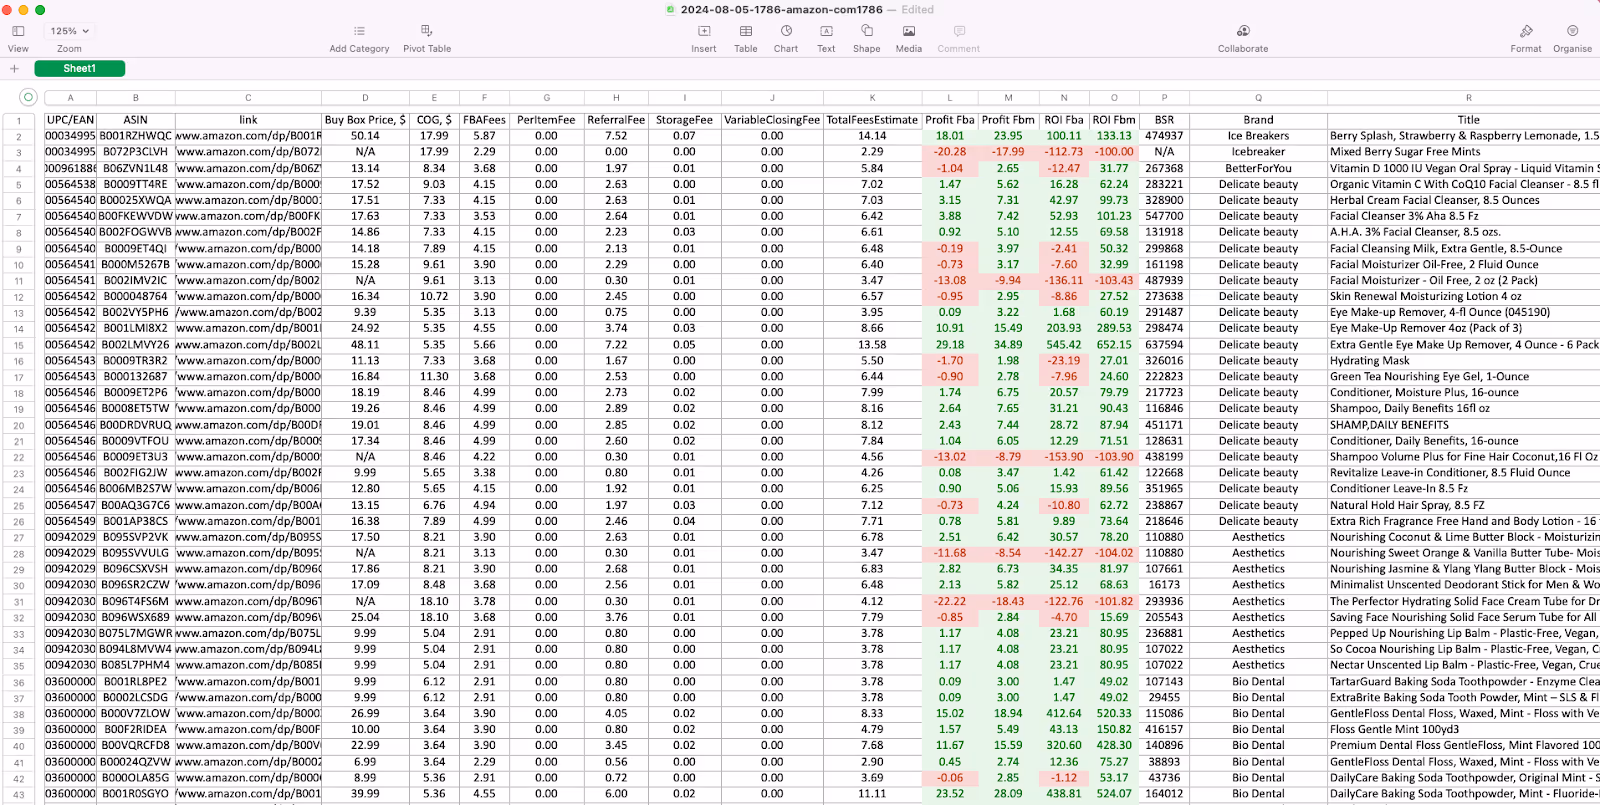Open the Format panel

pyautogui.click(x=1526, y=31)
